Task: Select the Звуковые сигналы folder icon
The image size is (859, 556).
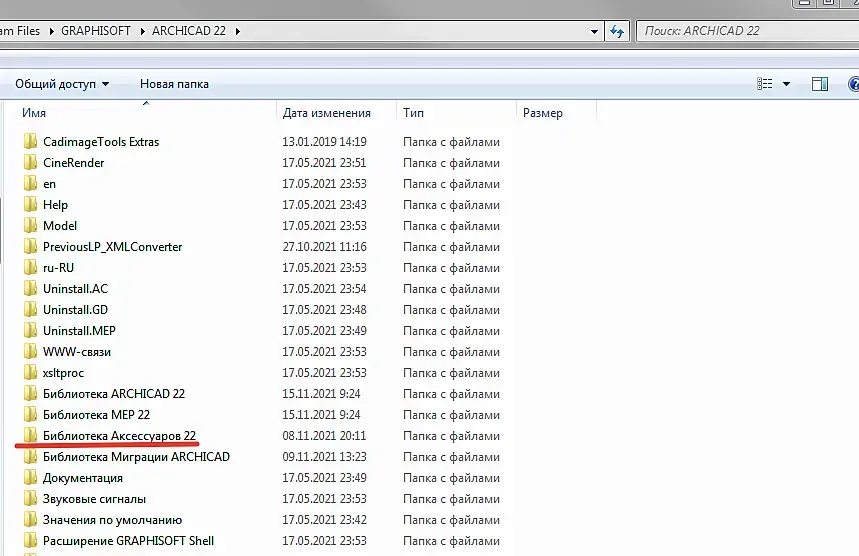Action: (x=31, y=498)
